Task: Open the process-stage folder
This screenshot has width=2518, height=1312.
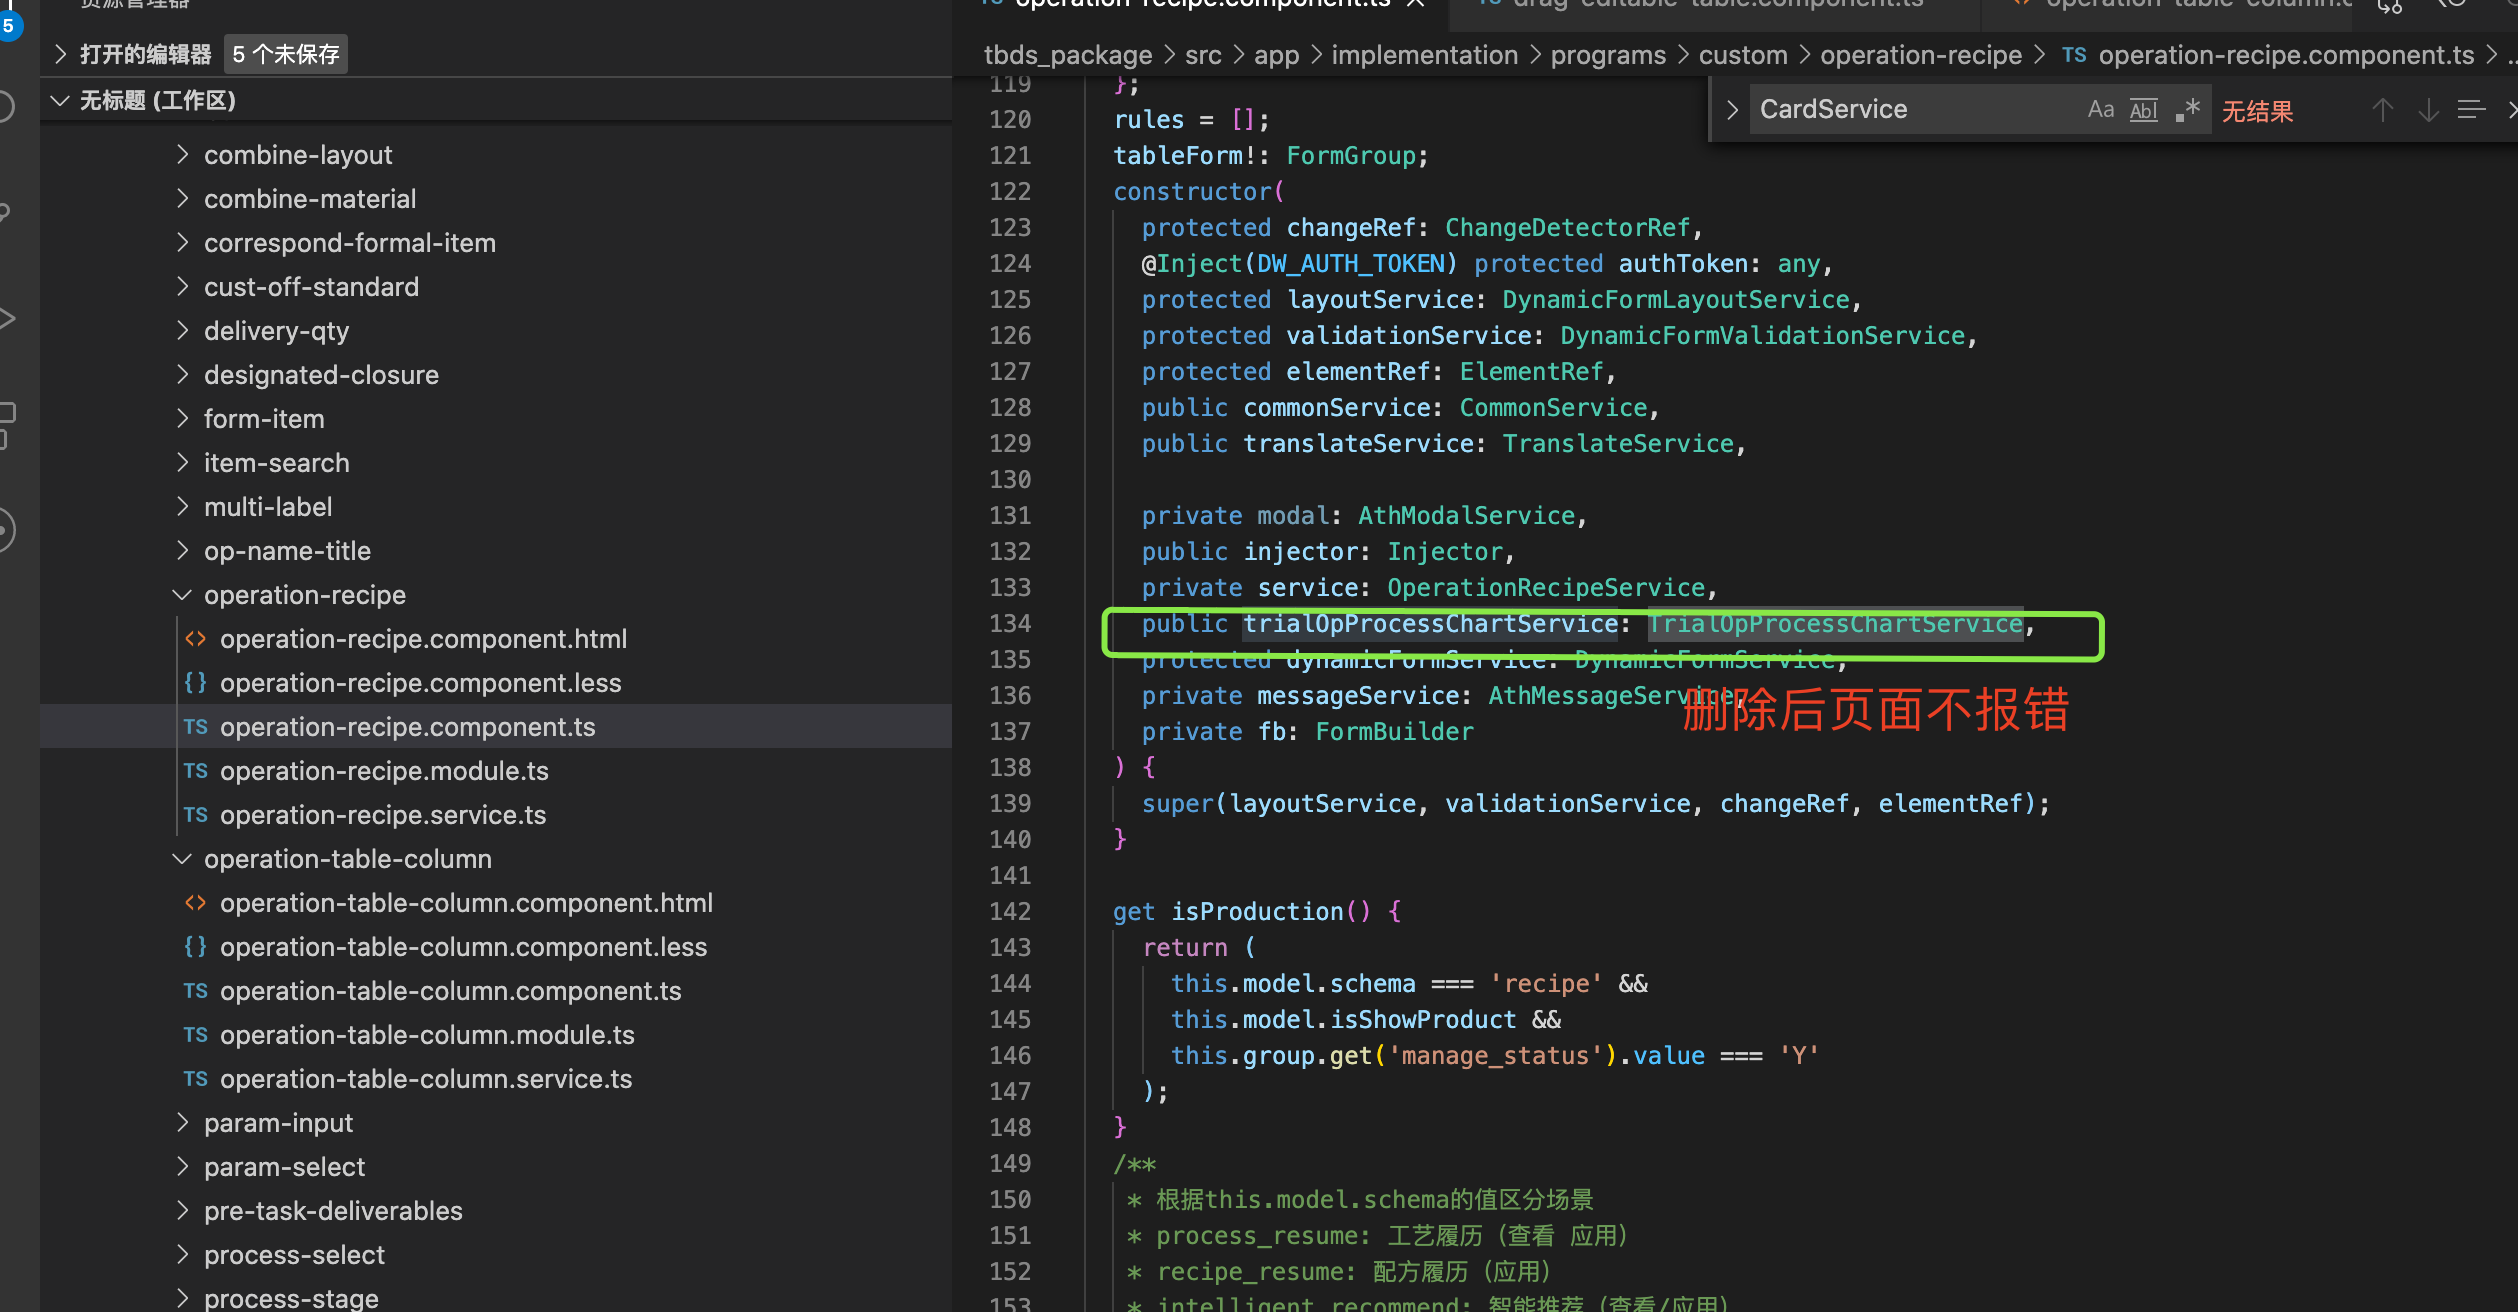Action: (291, 1298)
